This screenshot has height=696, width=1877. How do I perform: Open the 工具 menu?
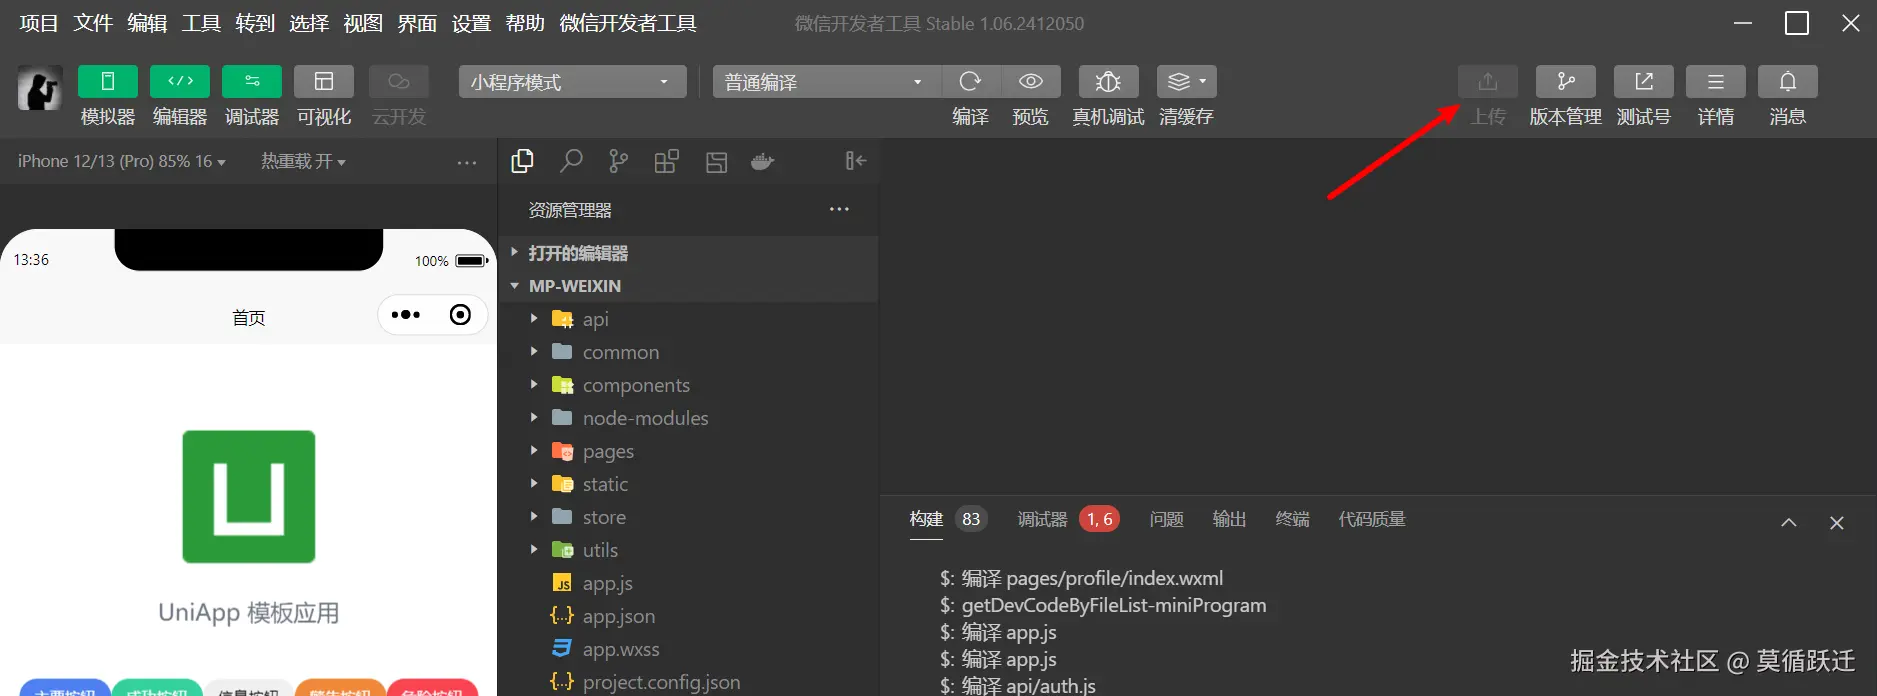tap(201, 23)
